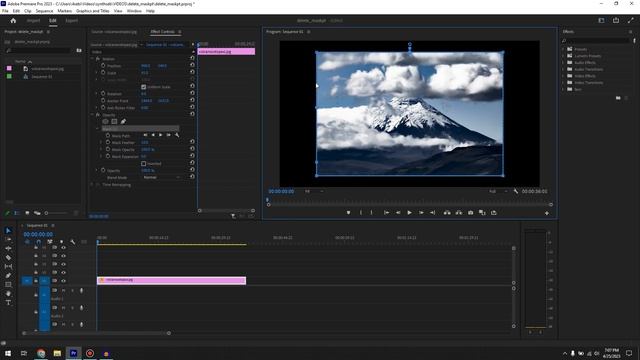Screen dimensions: 640x360
Task: Select the Rectangle tool
Action: (8, 284)
